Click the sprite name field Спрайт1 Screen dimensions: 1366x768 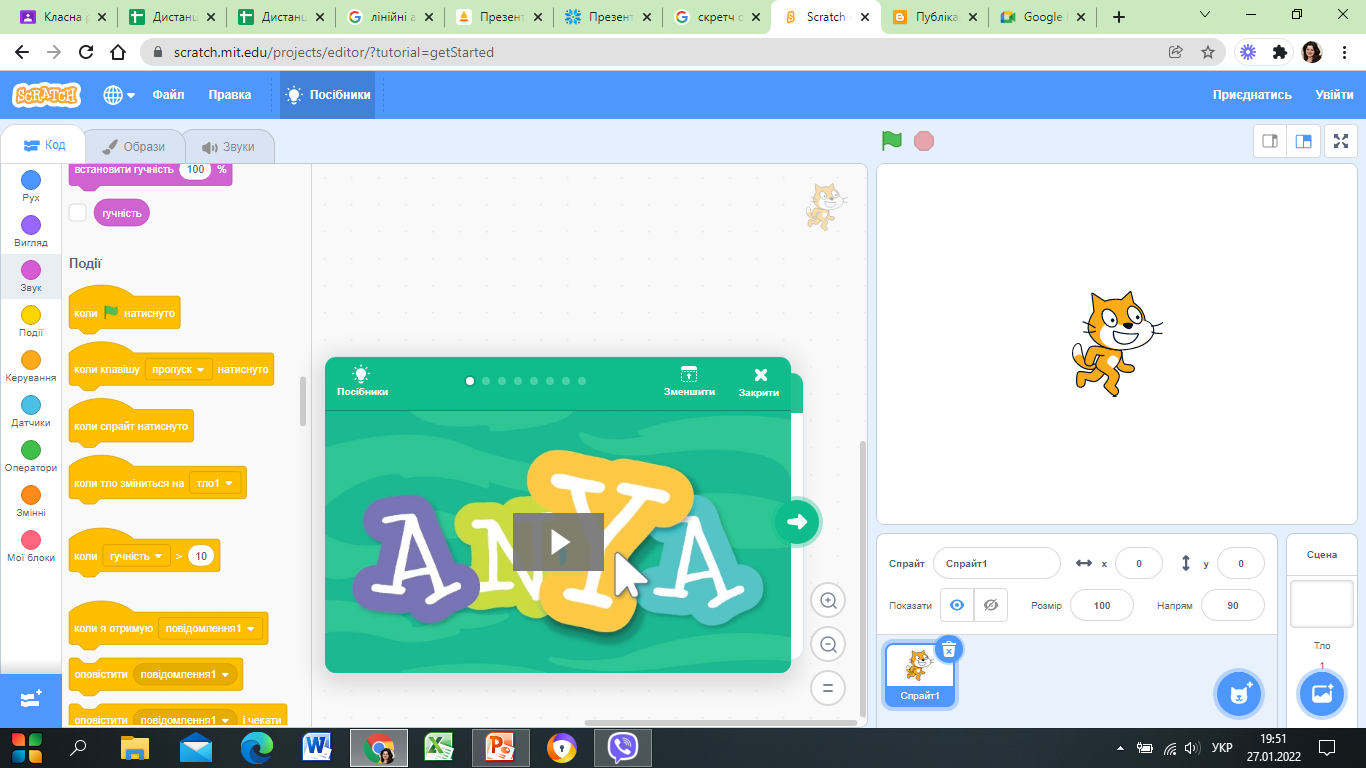pos(997,563)
